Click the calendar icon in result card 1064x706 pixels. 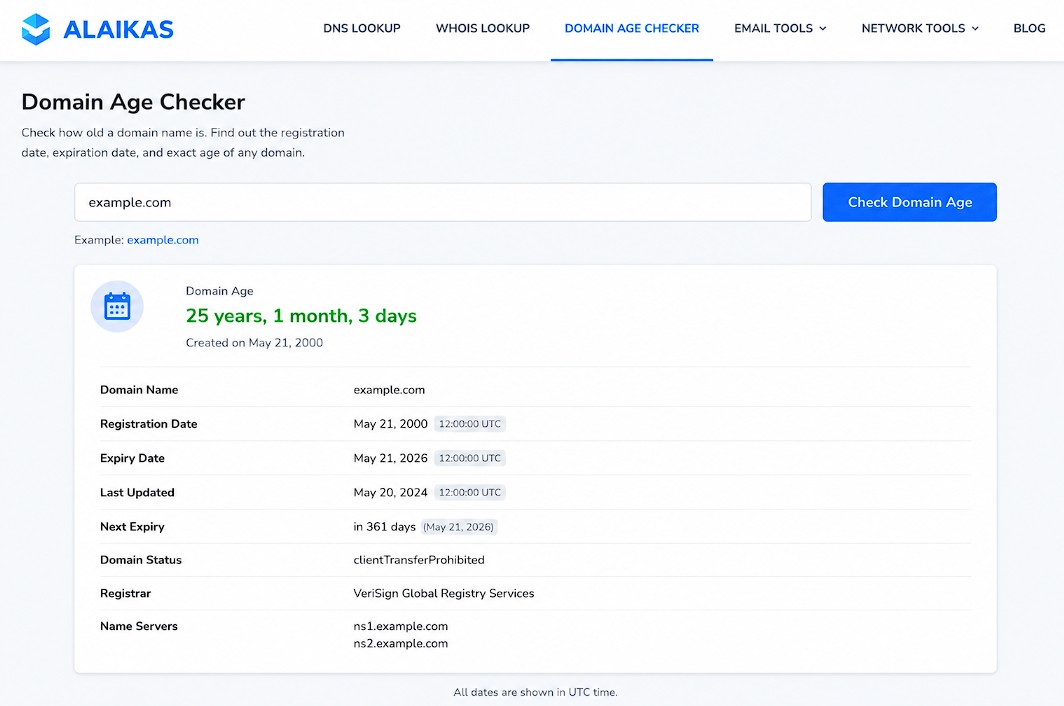[x=117, y=306]
